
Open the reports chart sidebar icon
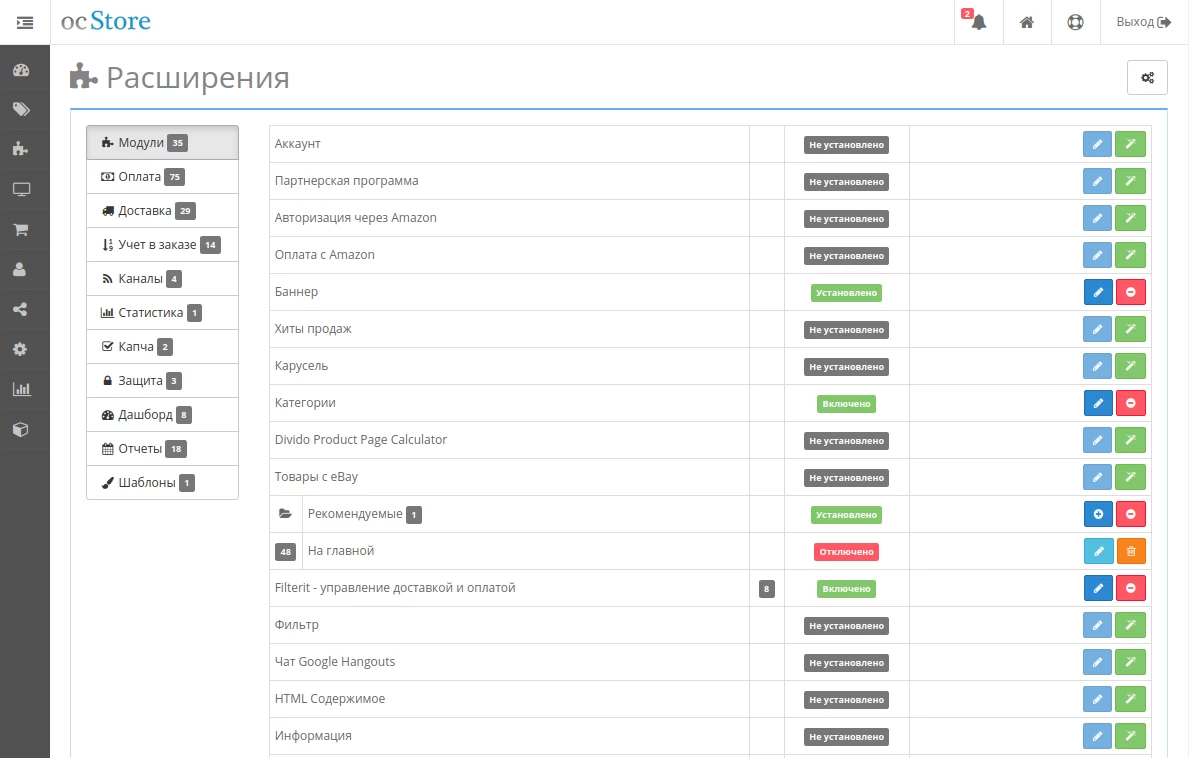21,390
